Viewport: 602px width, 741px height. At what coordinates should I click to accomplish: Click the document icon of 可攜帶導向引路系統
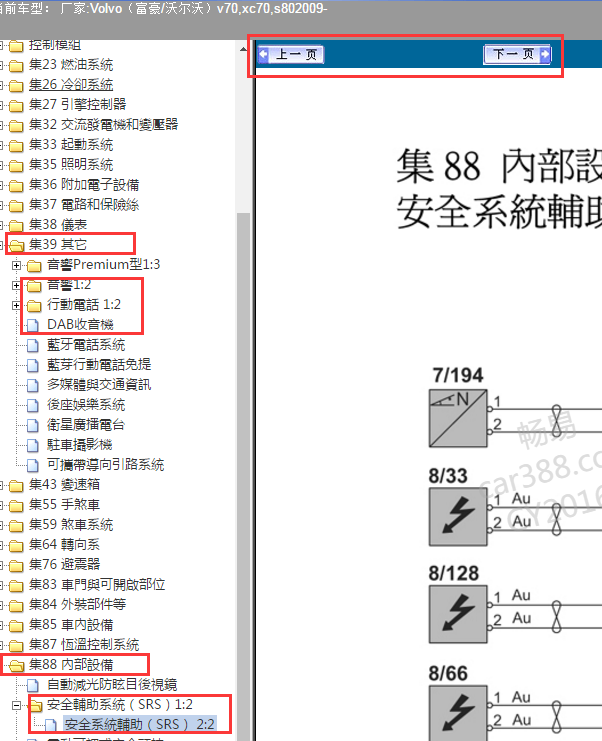coord(33,465)
